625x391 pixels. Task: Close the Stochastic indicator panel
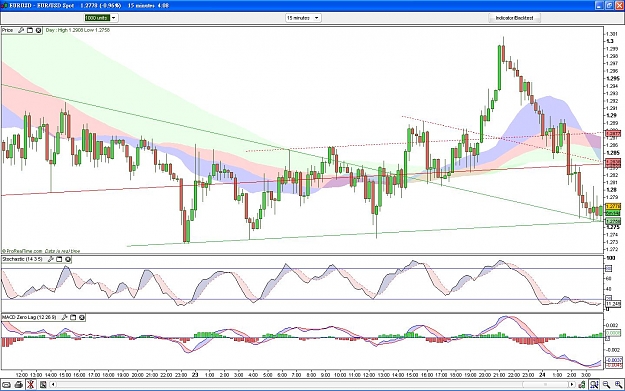point(68,259)
